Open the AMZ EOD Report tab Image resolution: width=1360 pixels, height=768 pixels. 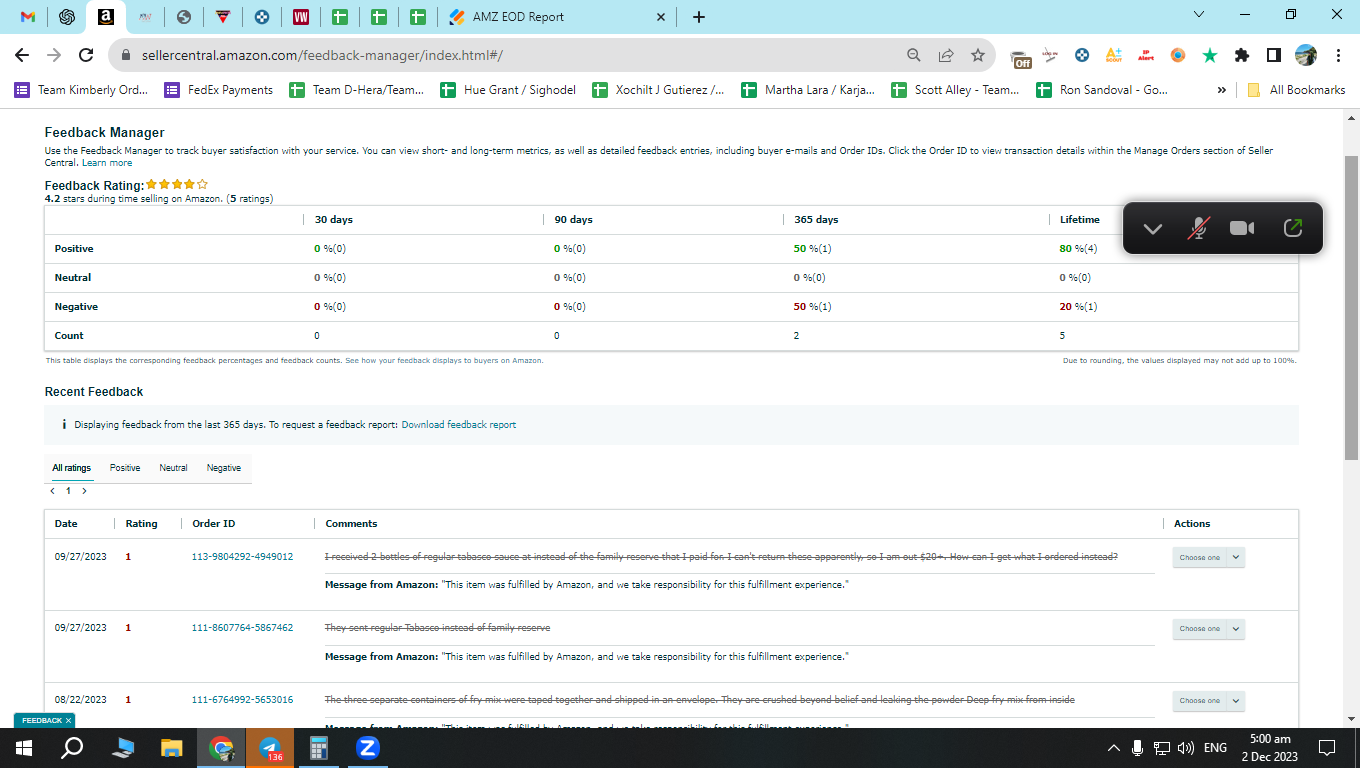tap(556, 17)
